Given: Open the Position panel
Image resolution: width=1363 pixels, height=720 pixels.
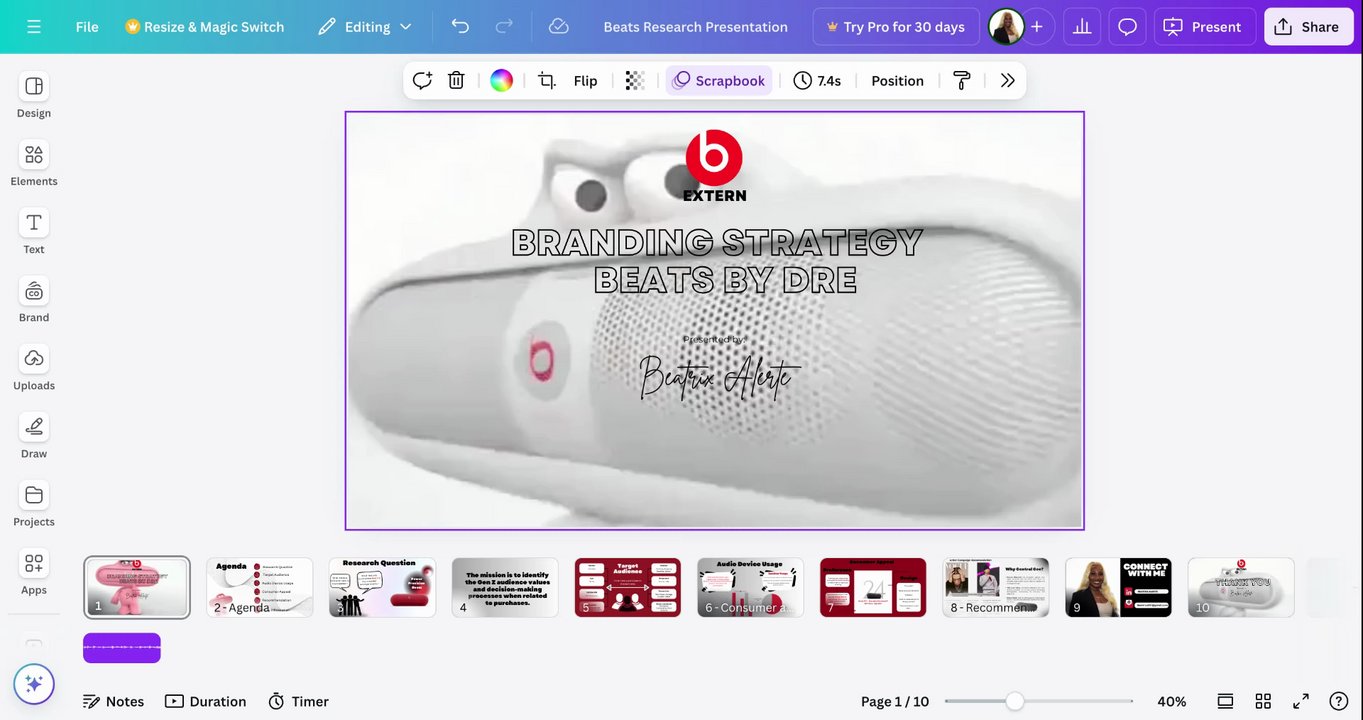Looking at the screenshot, I should pos(897,81).
